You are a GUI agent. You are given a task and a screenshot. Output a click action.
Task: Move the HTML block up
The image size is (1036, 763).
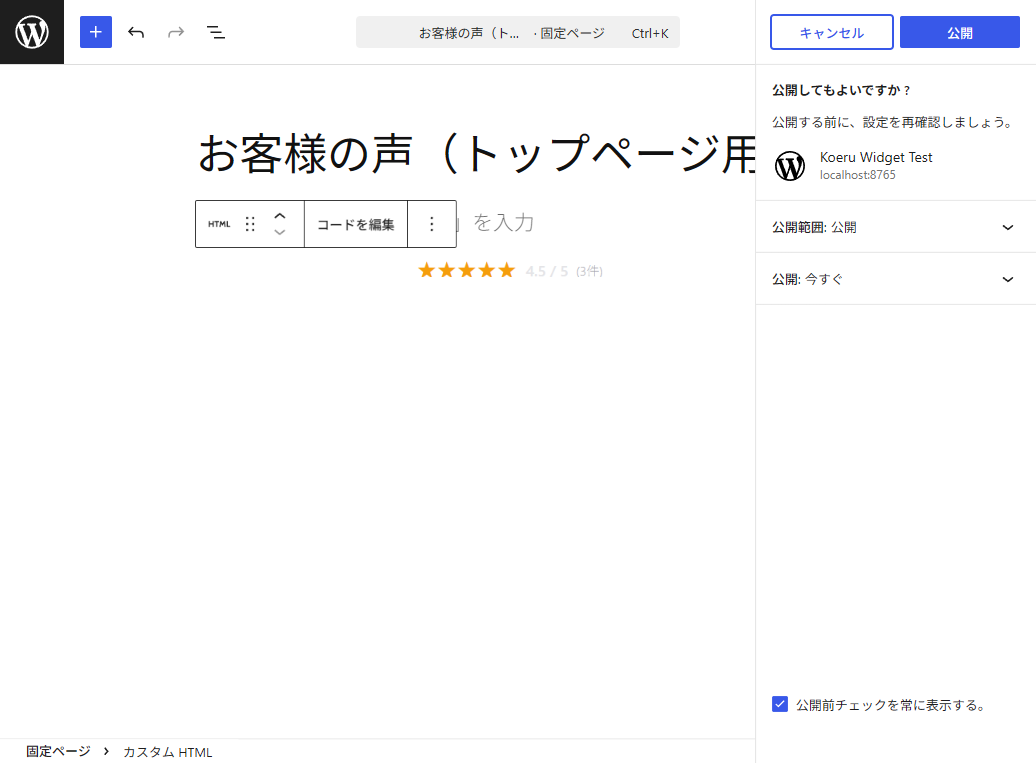[279, 216]
